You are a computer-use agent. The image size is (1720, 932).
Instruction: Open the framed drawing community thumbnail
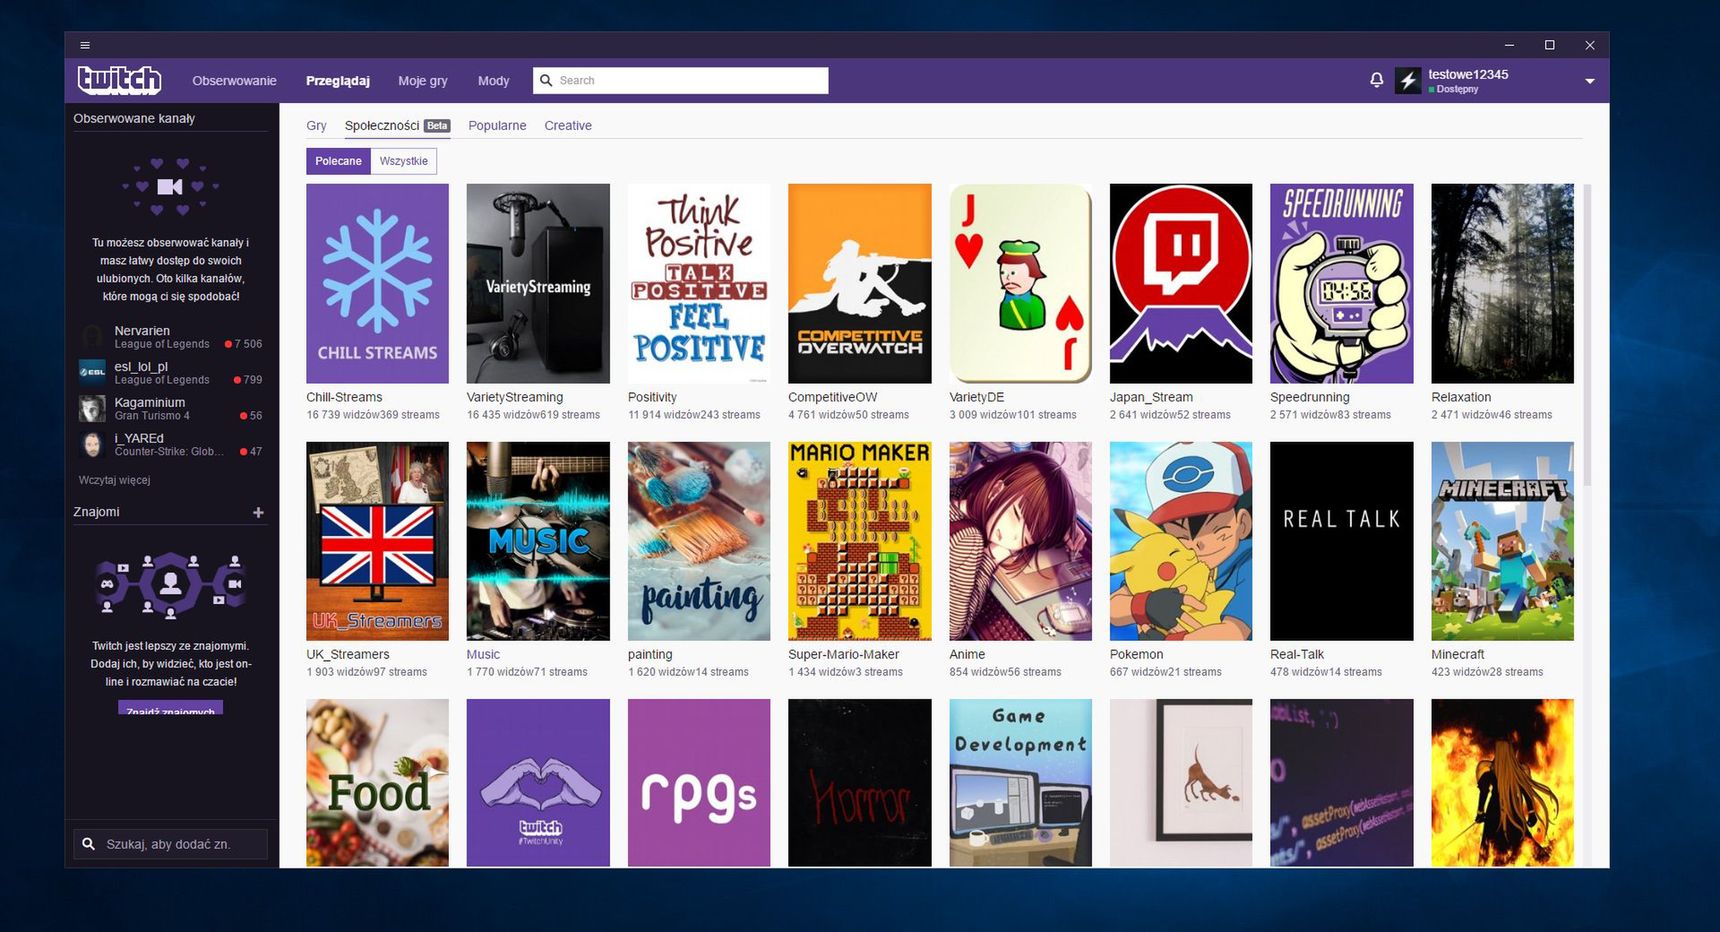1181,783
